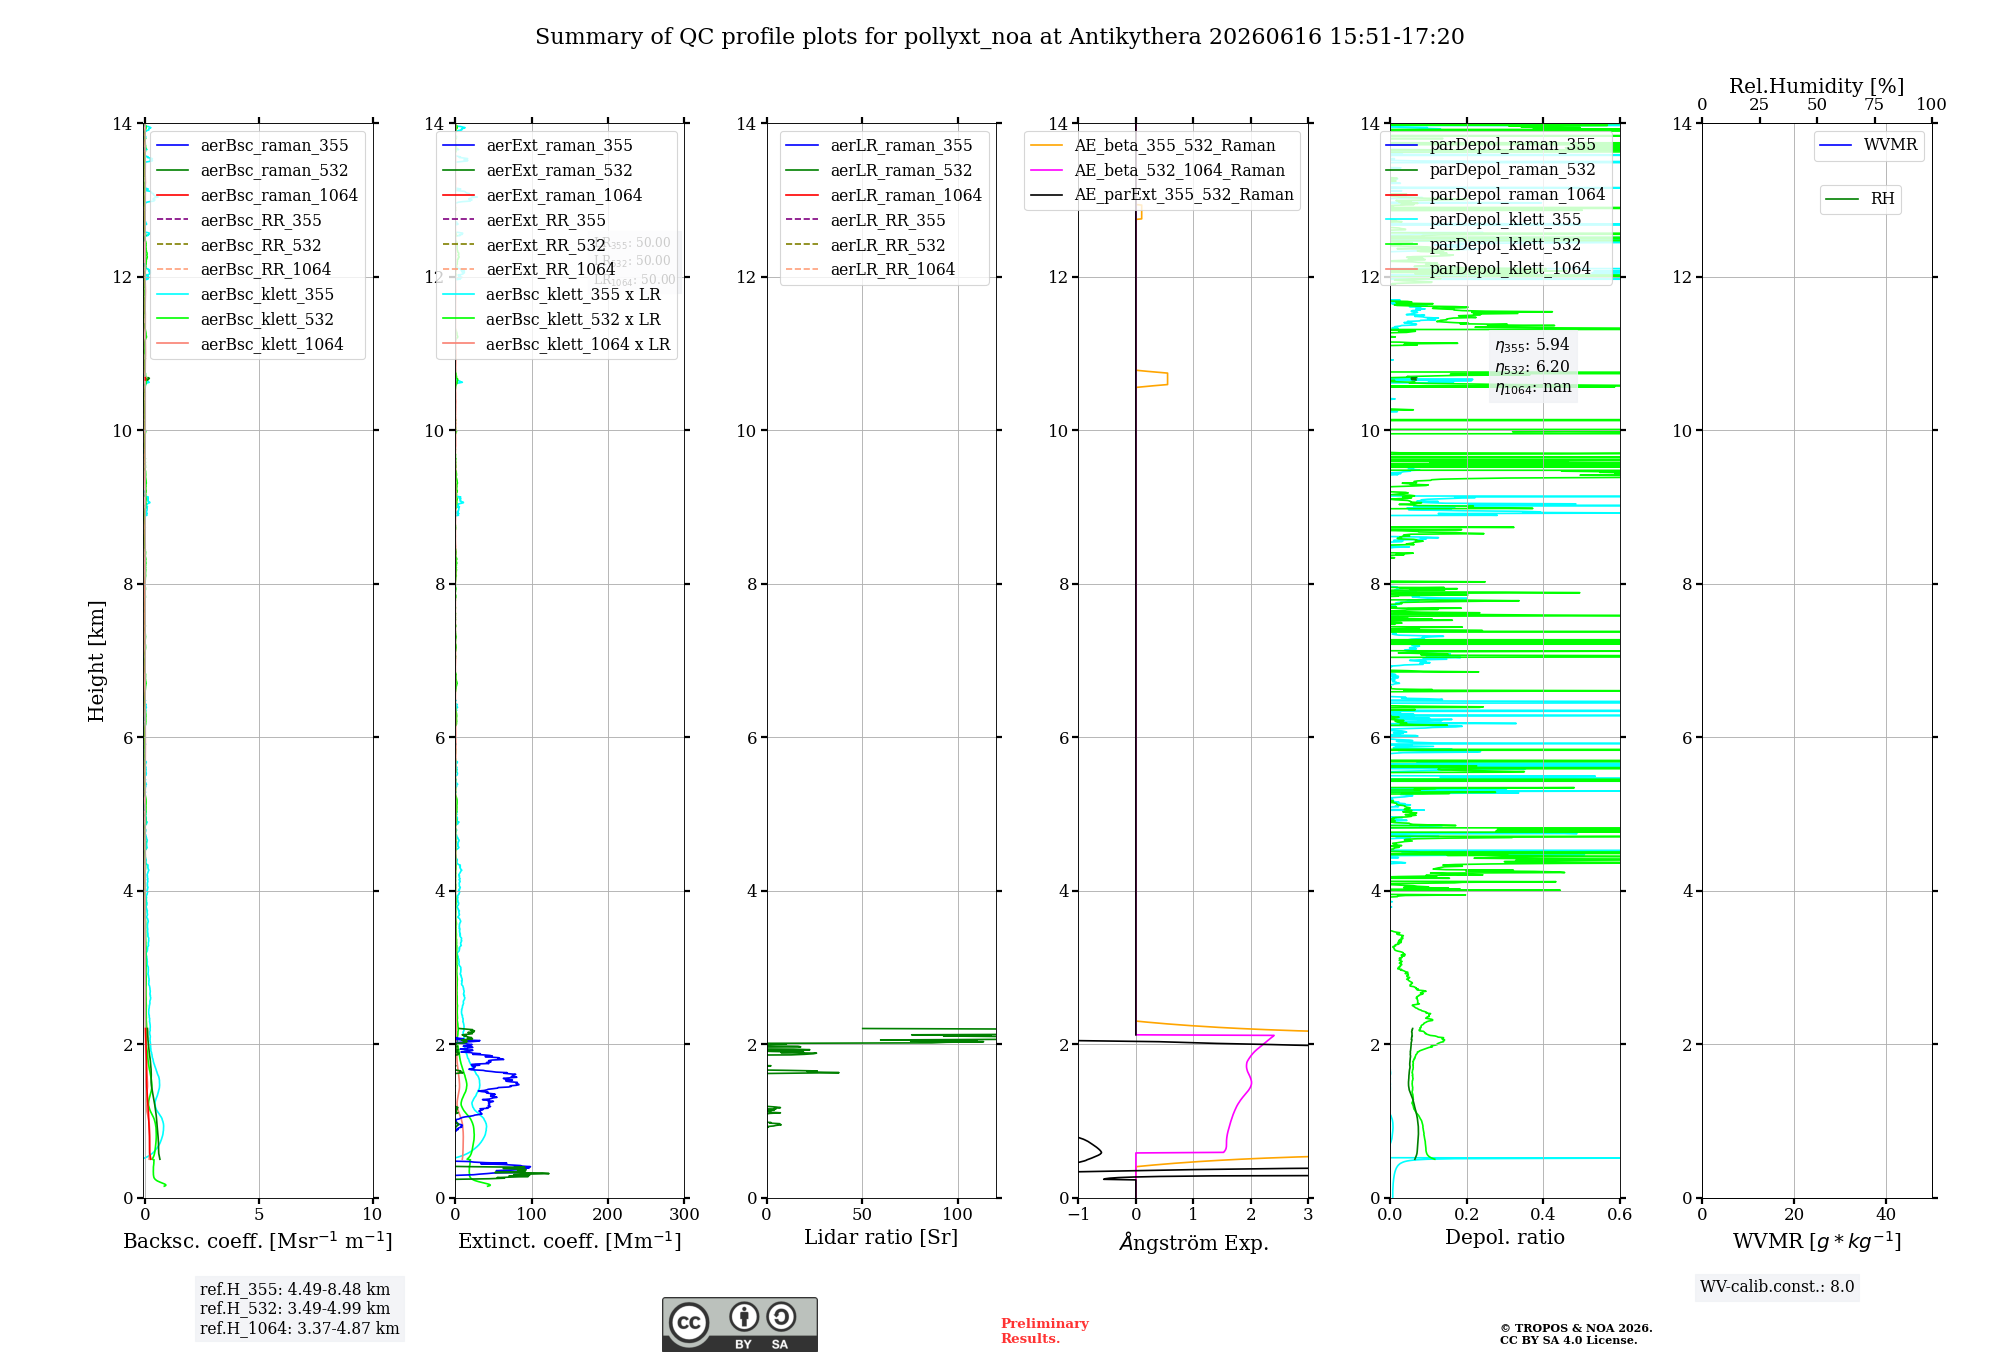Click the WVMR [g*kg-1] axis label

pyautogui.click(x=1817, y=1241)
